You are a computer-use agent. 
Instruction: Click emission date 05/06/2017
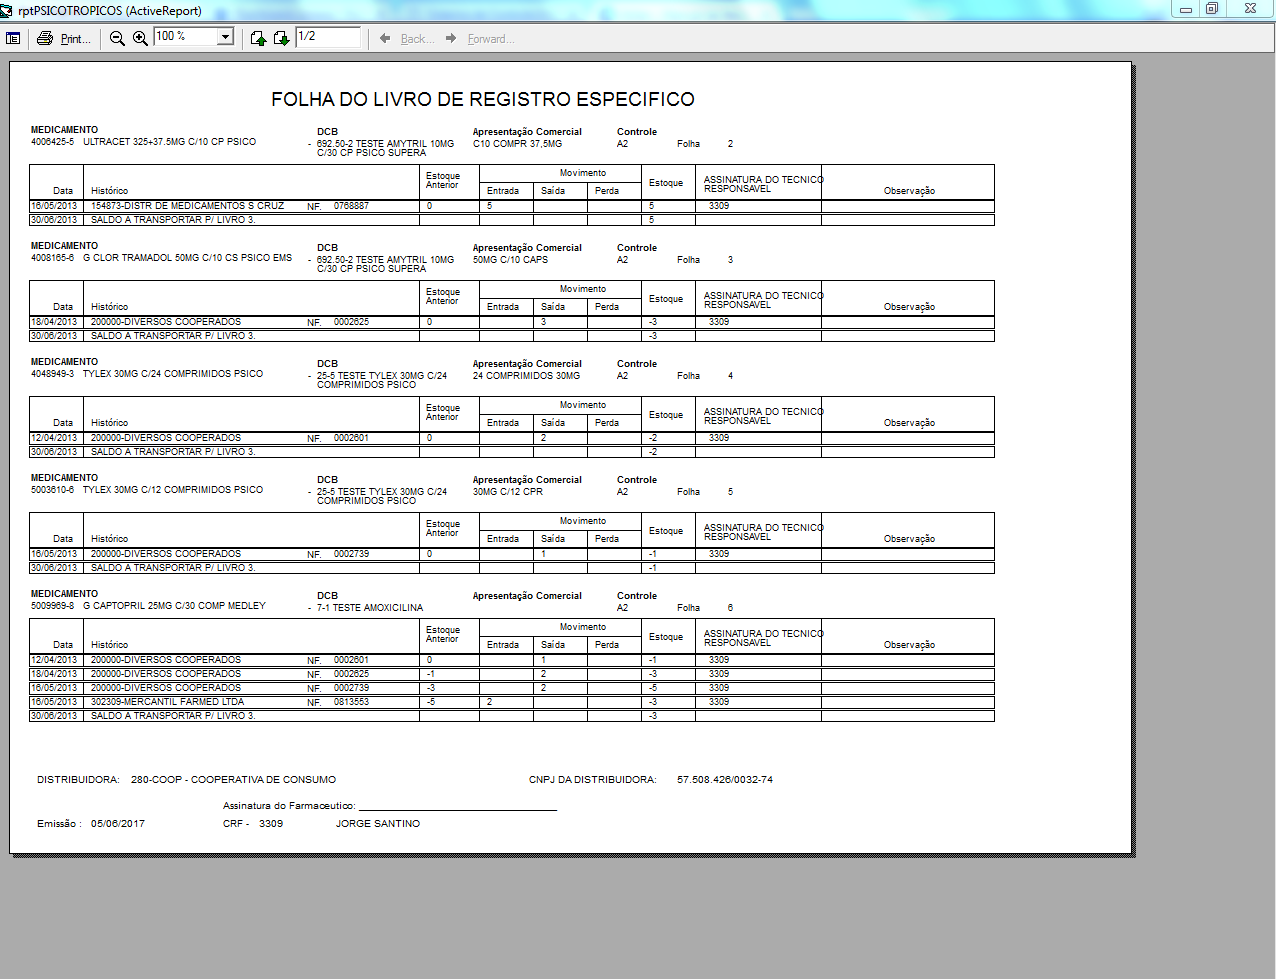[x=118, y=824]
